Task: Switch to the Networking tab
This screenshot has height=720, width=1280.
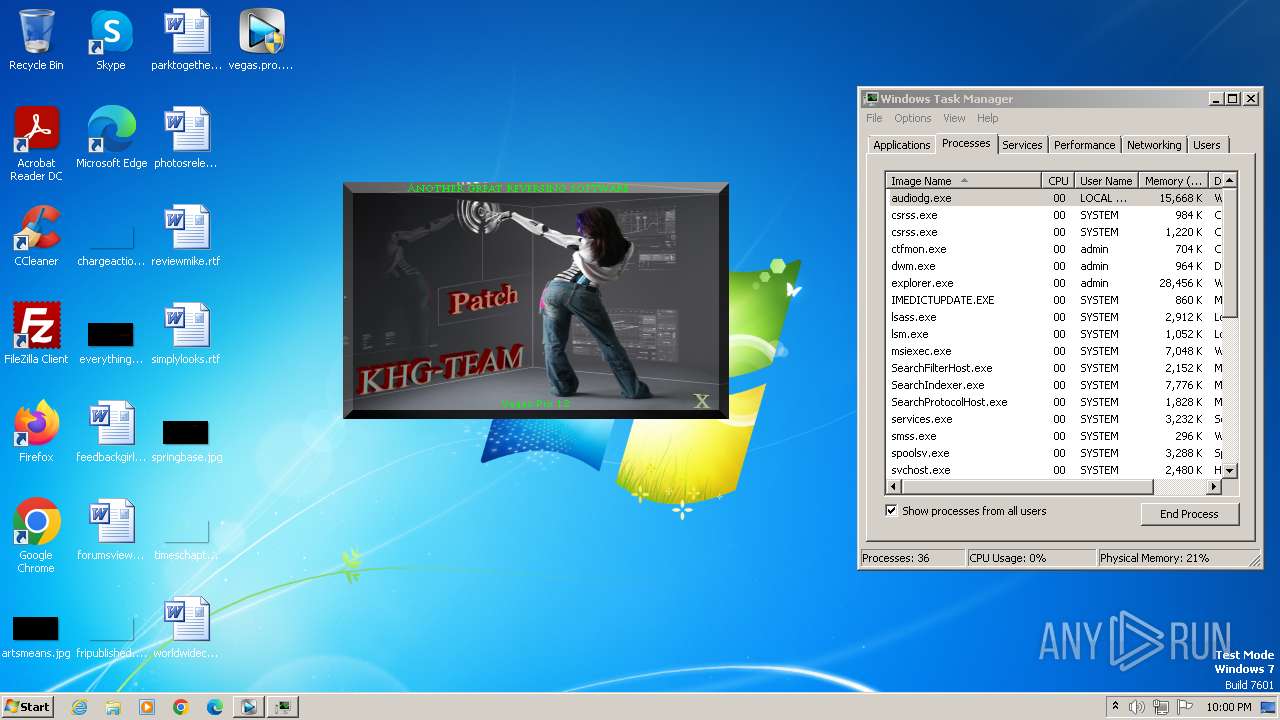Action: (x=1154, y=145)
